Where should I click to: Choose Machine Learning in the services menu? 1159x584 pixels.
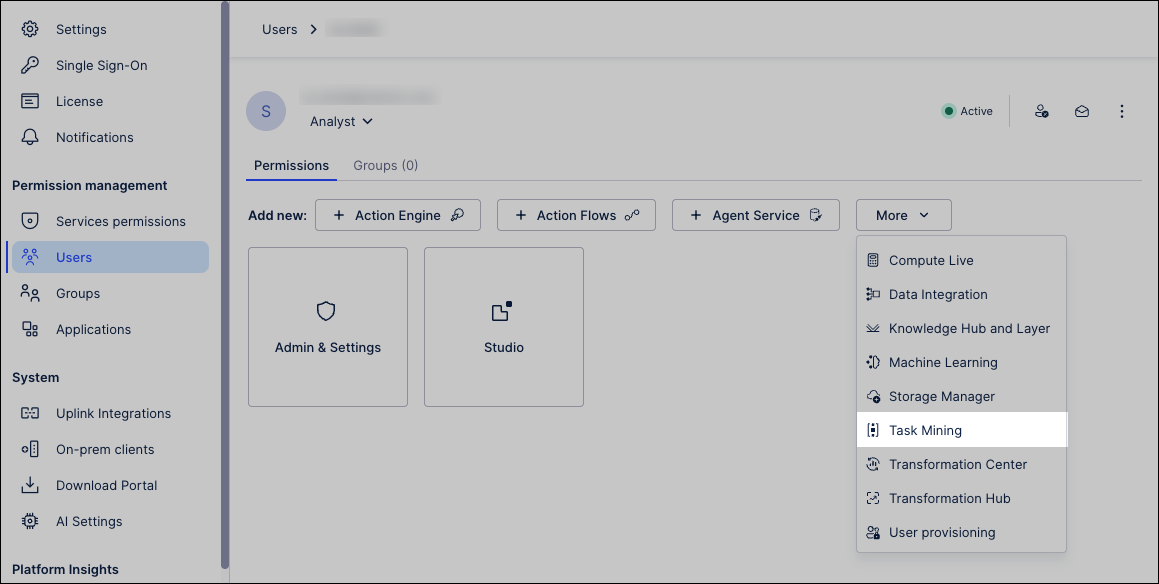pos(943,362)
